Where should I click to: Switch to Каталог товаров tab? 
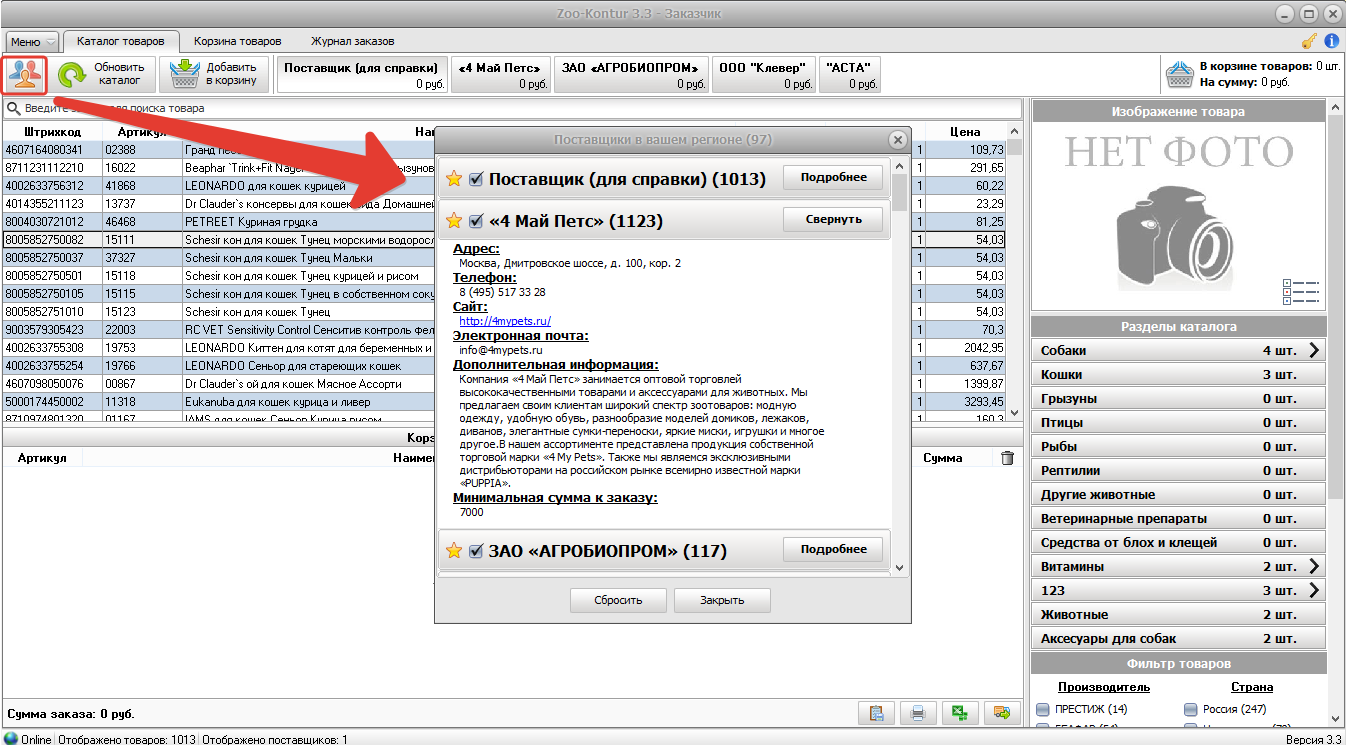(x=121, y=41)
